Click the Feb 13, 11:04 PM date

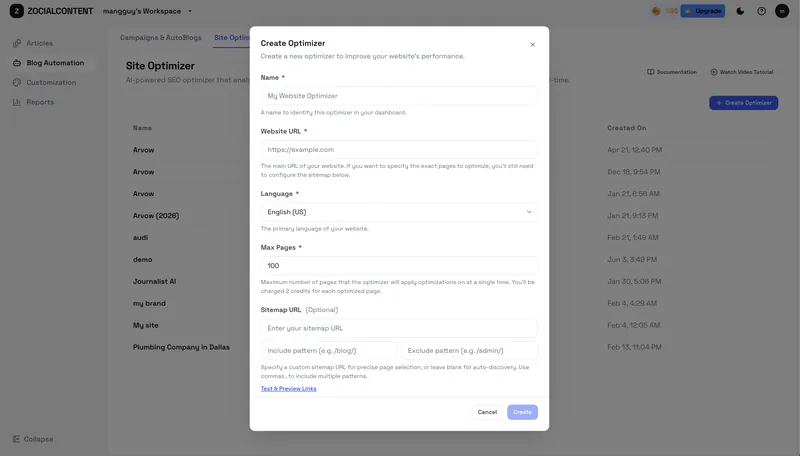tap(634, 347)
